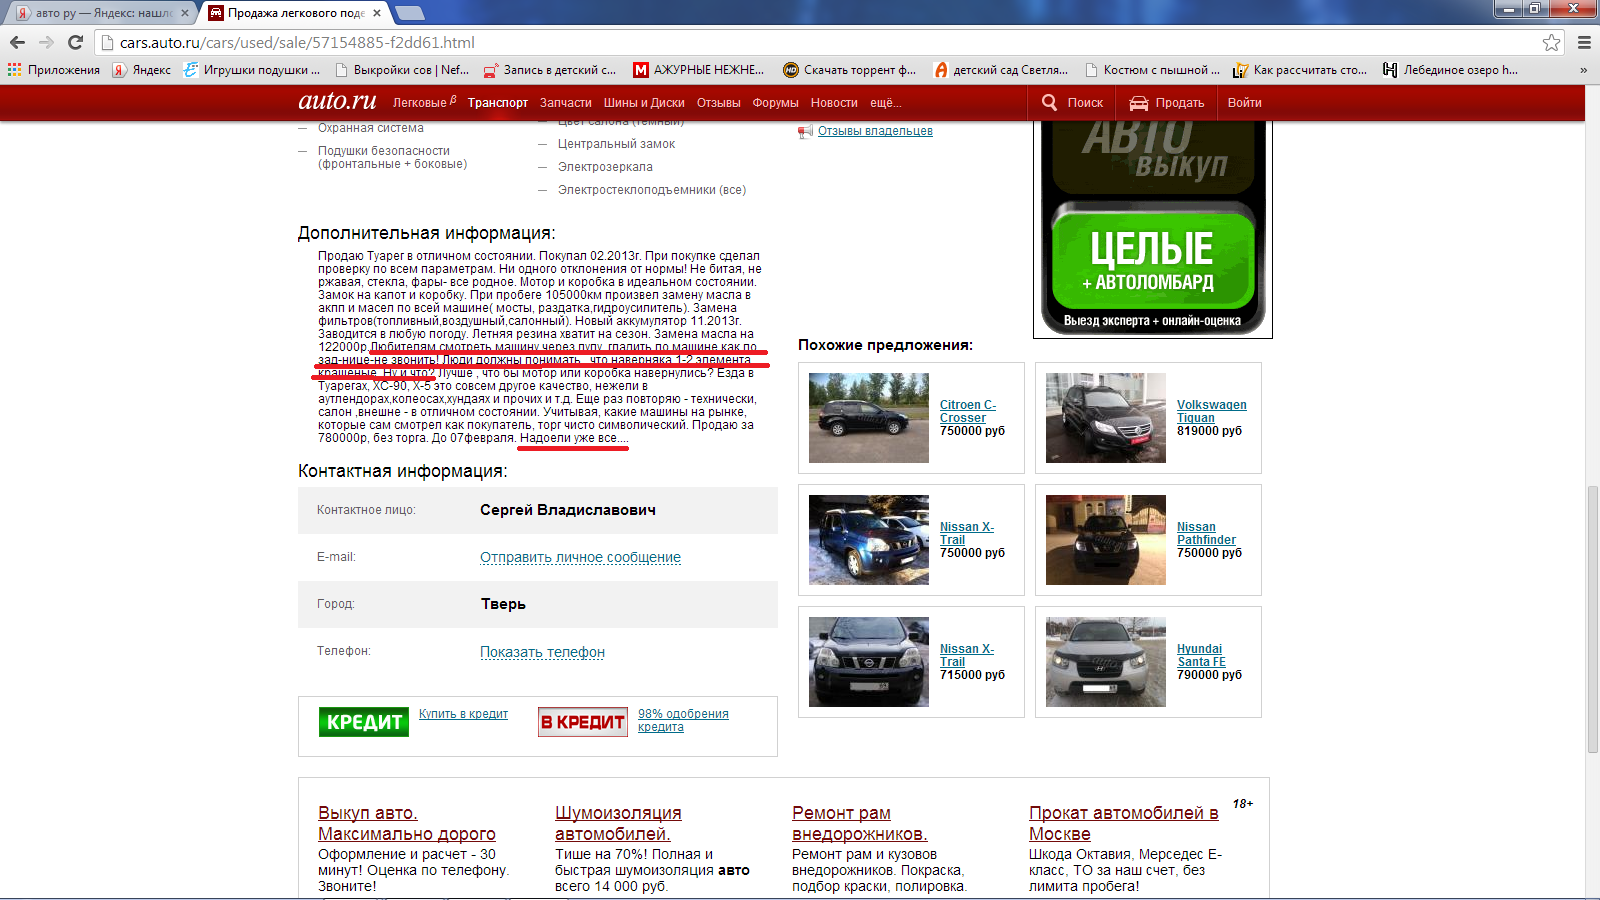
Task: Click the browser back arrow
Action: [17, 42]
